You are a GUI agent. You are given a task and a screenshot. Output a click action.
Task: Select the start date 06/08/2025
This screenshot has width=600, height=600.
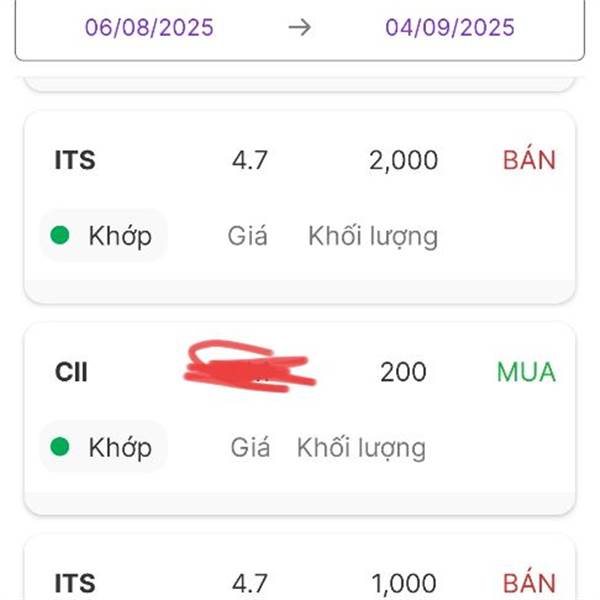point(149,28)
